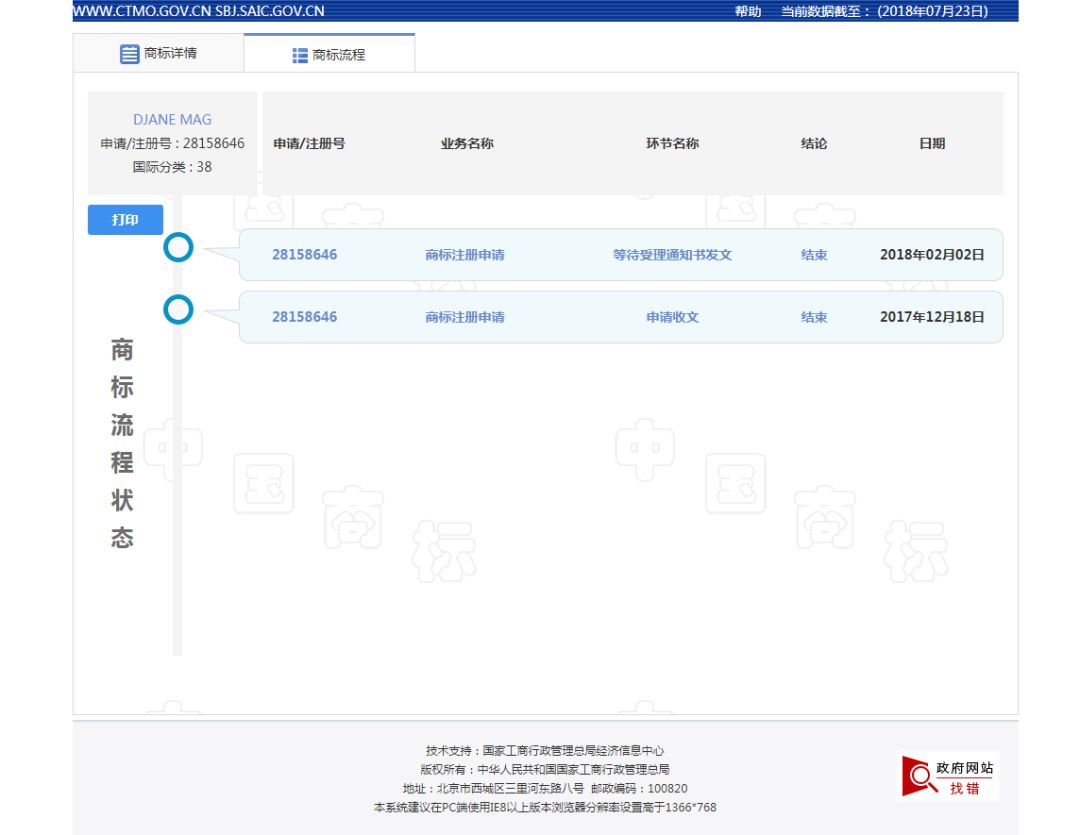Click the 等待受理通知书发文 step name
Viewport: 1080px width, 835px height.
coord(672,255)
